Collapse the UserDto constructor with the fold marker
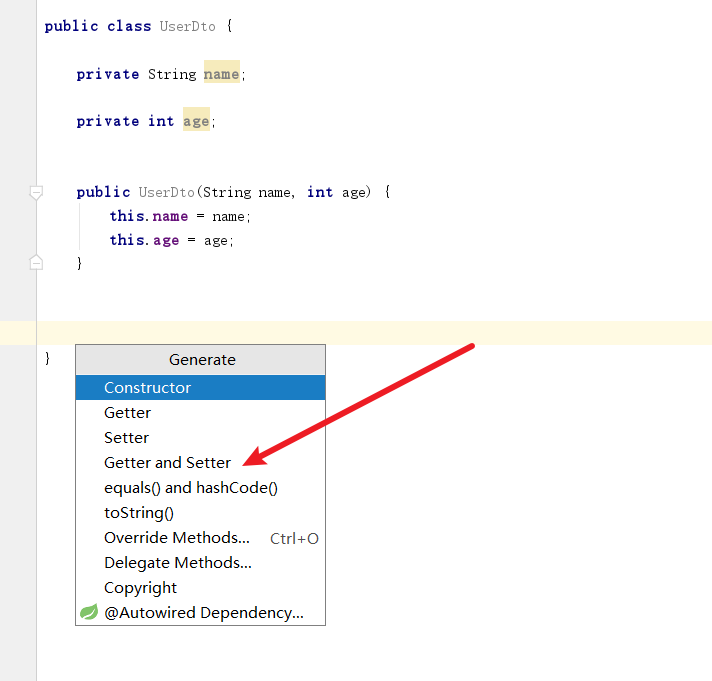The image size is (712, 681). point(36,192)
